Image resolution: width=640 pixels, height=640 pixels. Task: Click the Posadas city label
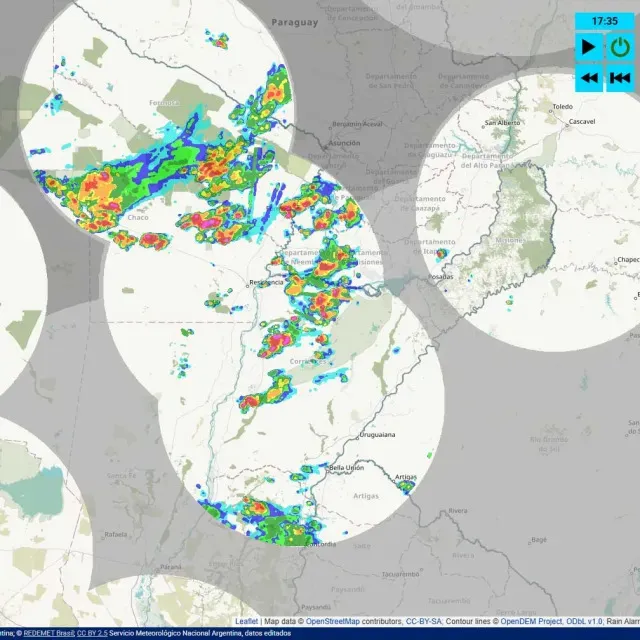[x=441, y=277]
